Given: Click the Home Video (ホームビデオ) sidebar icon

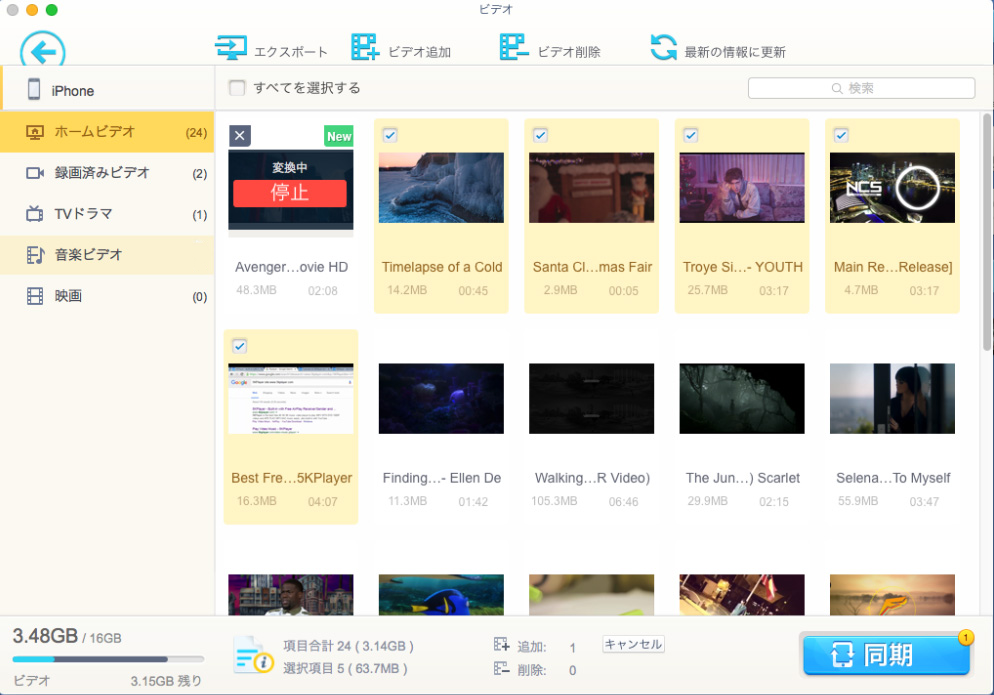Looking at the screenshot, I should [35, 132].
